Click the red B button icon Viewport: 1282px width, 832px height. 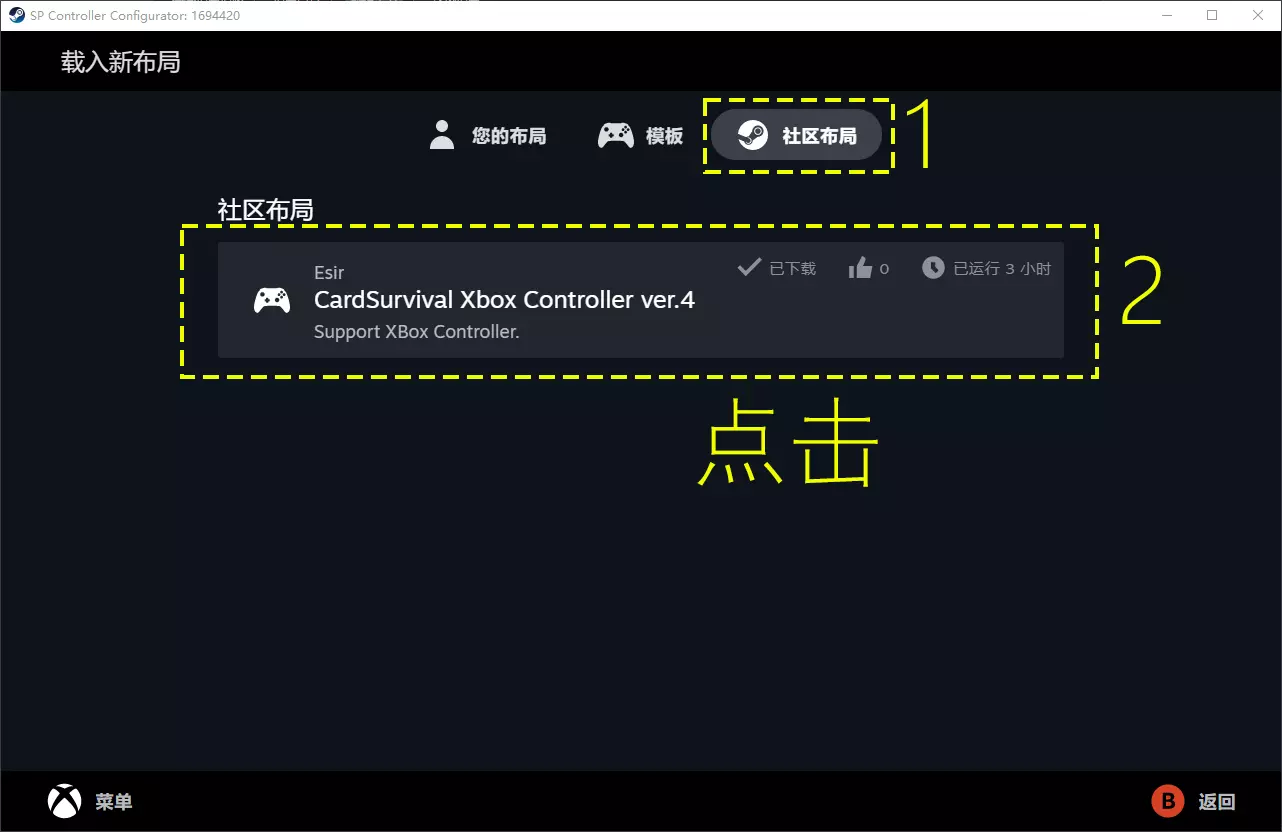click(1167, 801)
